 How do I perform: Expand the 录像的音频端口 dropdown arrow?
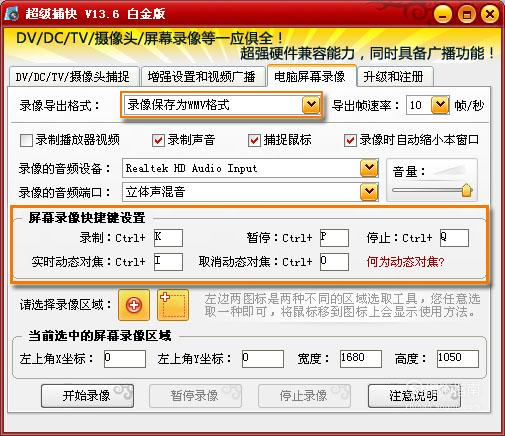pos(369,192)
